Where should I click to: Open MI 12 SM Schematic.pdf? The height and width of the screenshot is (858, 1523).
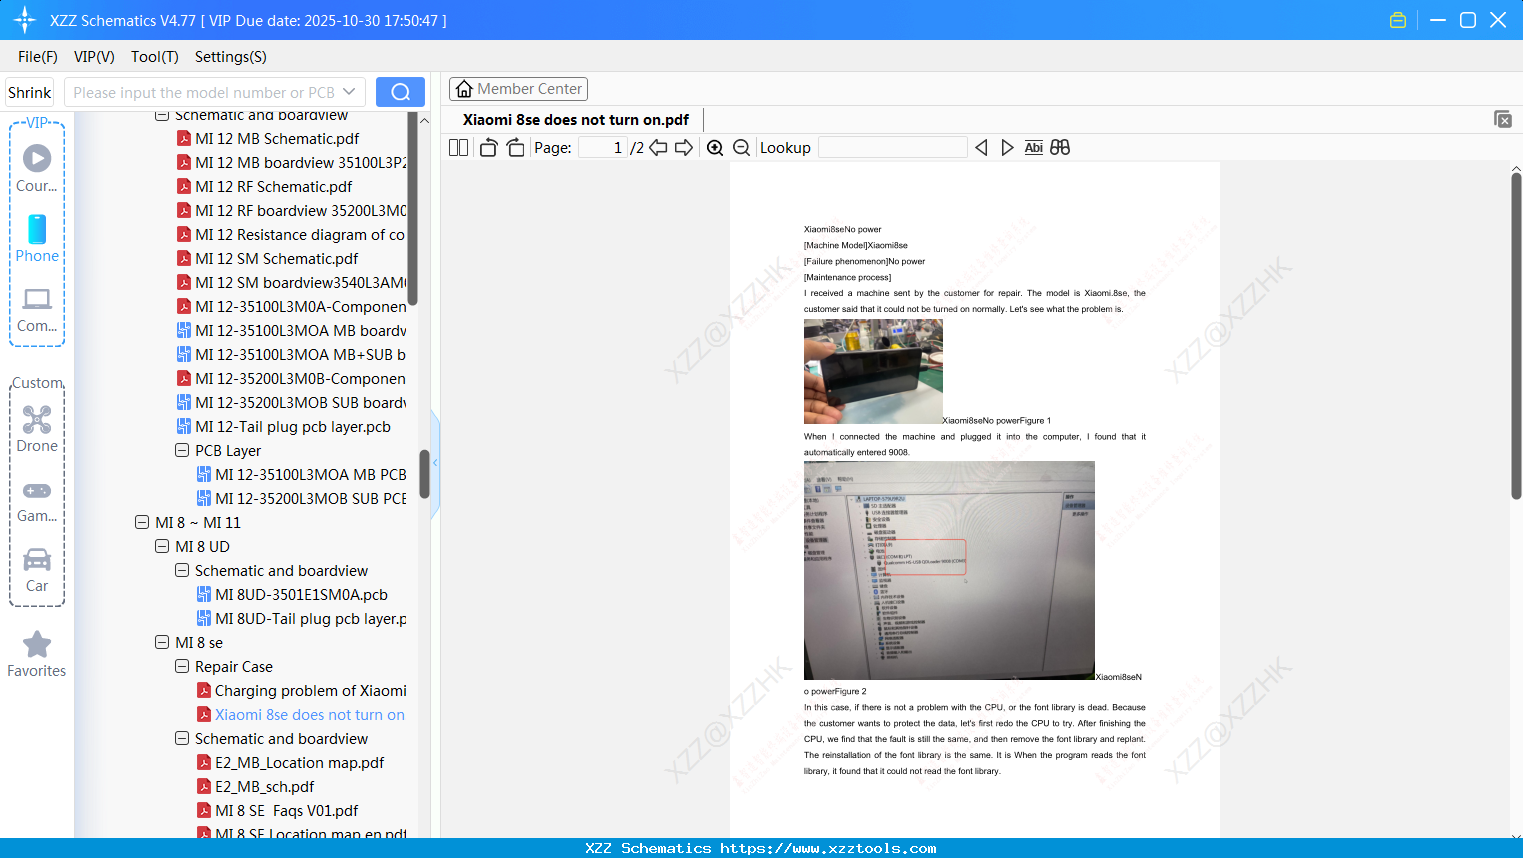(276, 259)
